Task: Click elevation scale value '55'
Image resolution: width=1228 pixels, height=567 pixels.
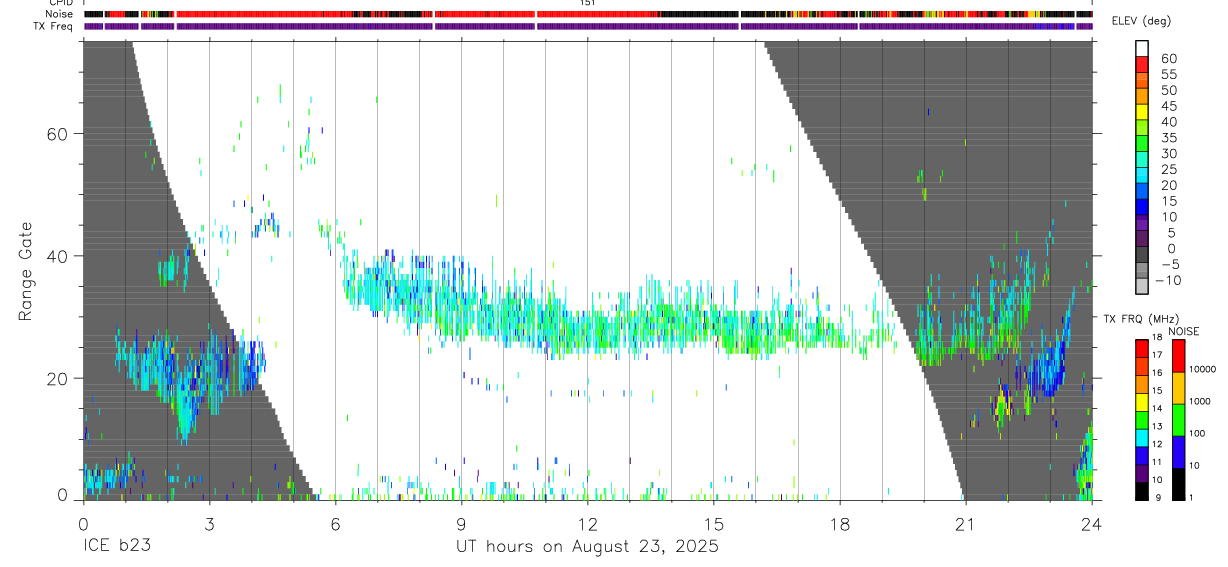Action: [x=1167, y=74]
